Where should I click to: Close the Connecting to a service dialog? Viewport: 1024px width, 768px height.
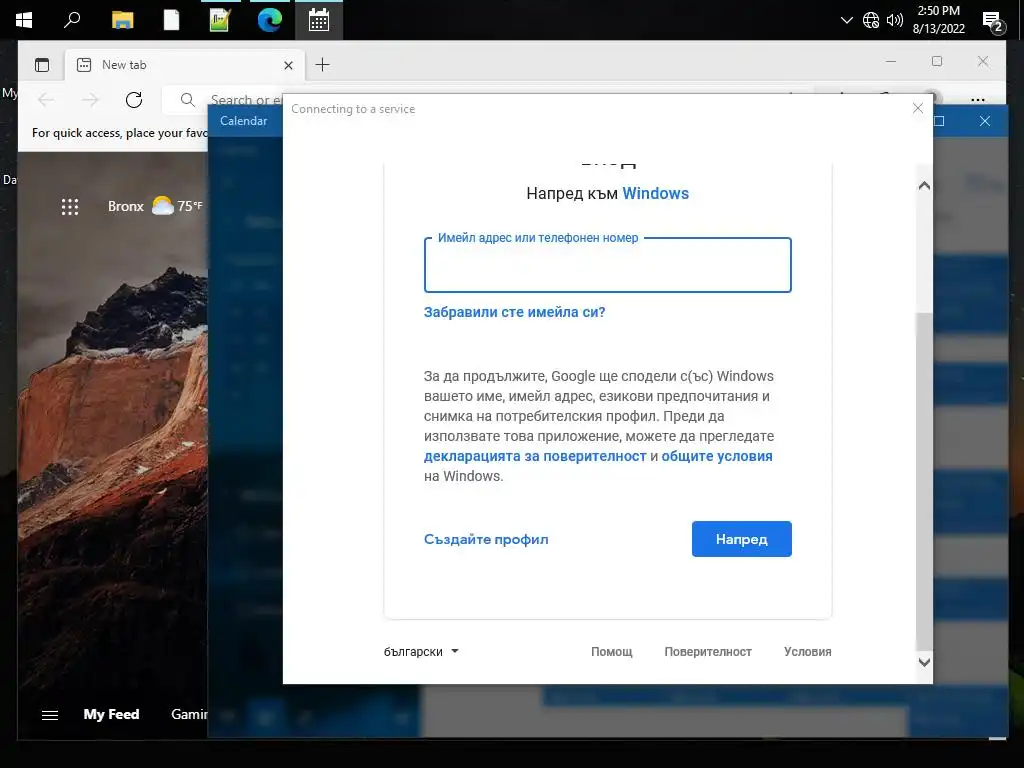pyautogui.click(x=918, y=108)
